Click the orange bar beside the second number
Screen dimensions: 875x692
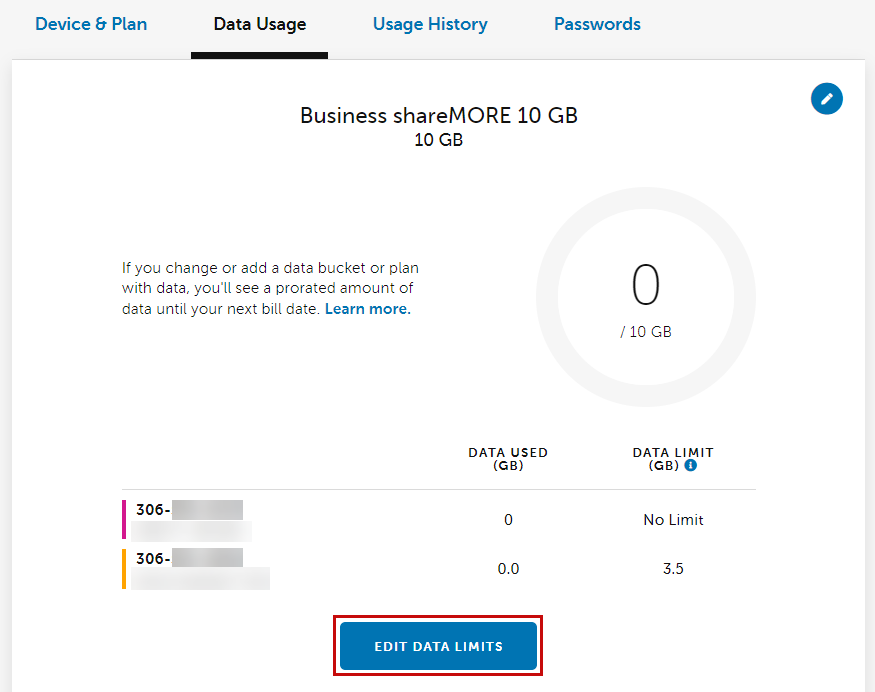[x=123, y=567]
